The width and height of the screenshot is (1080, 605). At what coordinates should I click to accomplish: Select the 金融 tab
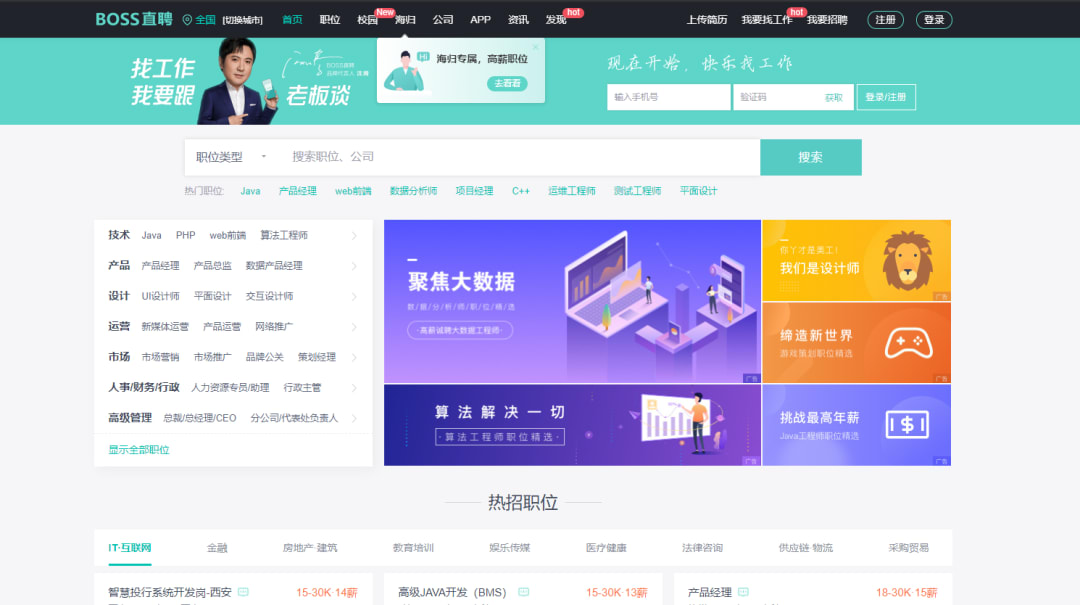coord(217,548)
